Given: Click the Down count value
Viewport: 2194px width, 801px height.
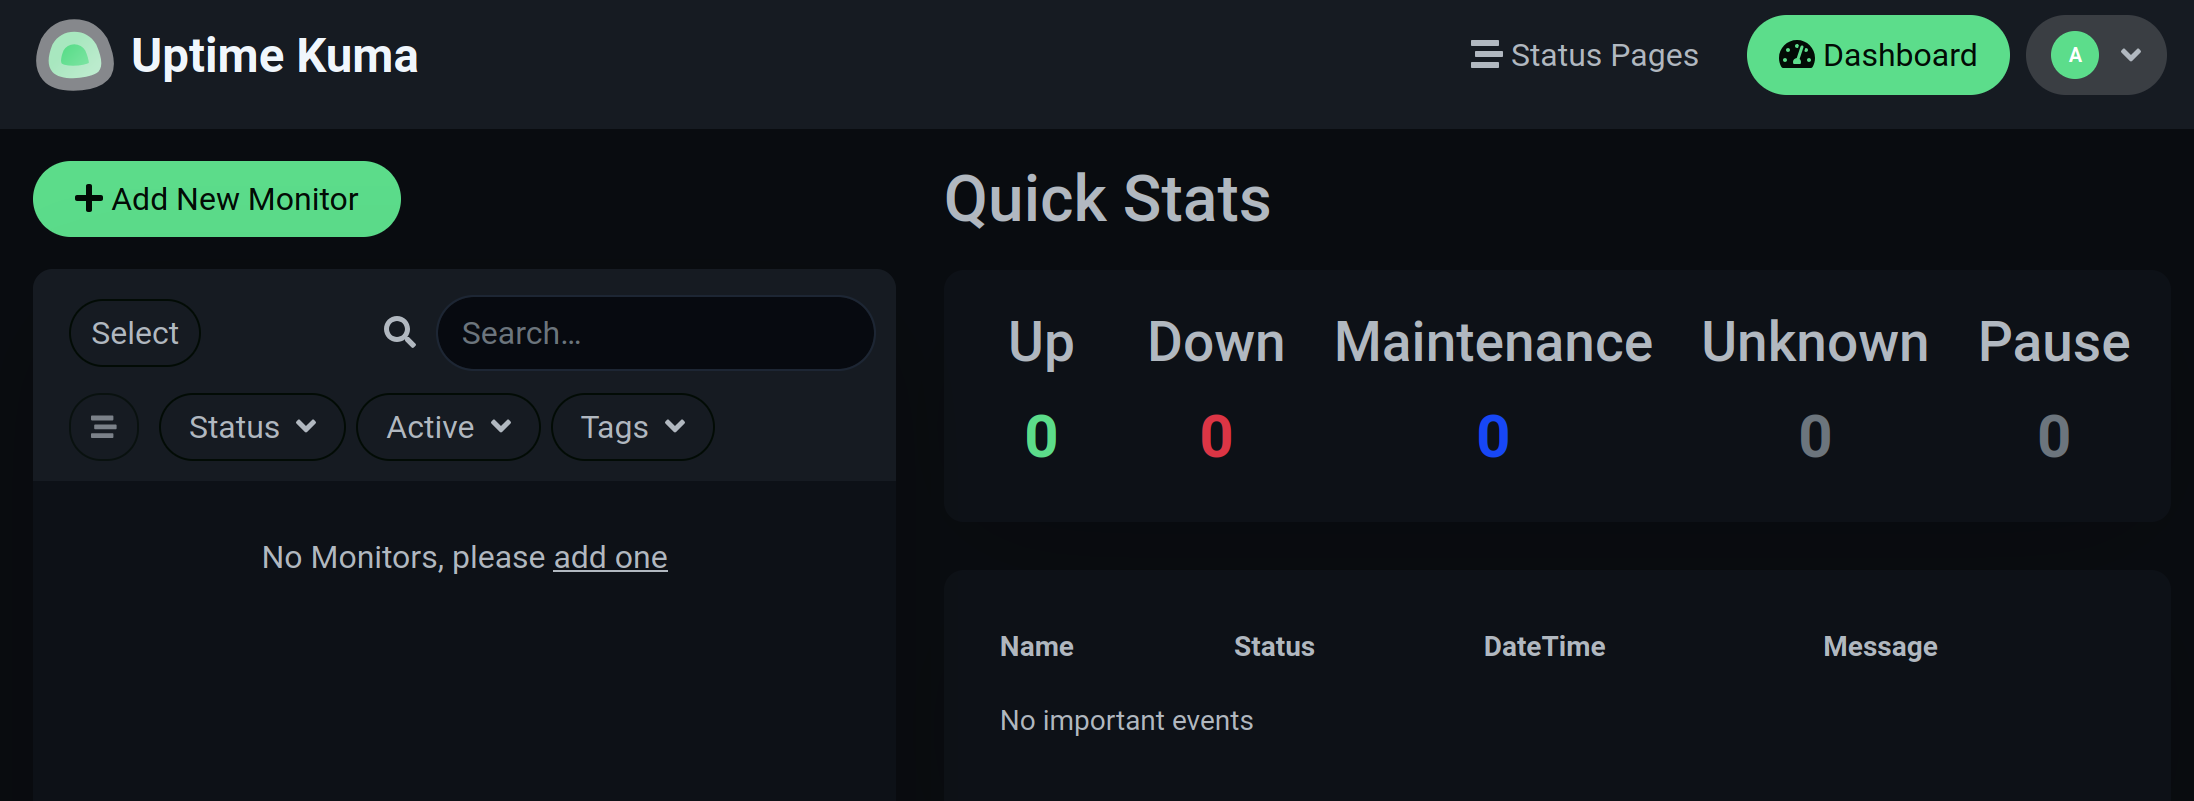Looking at the screenshot, I should (x=1216, y=436).
